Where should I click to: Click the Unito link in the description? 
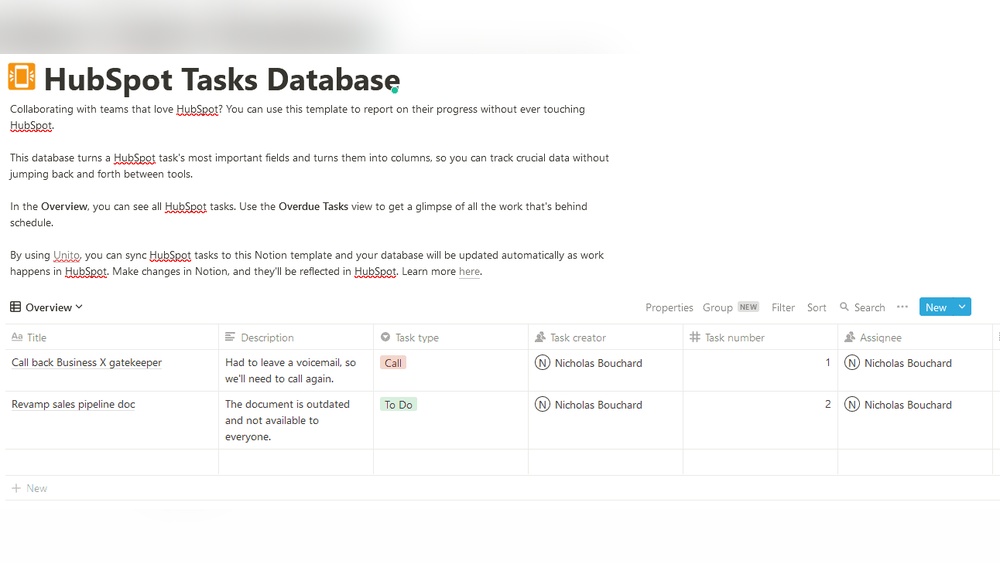click(66, 255)
